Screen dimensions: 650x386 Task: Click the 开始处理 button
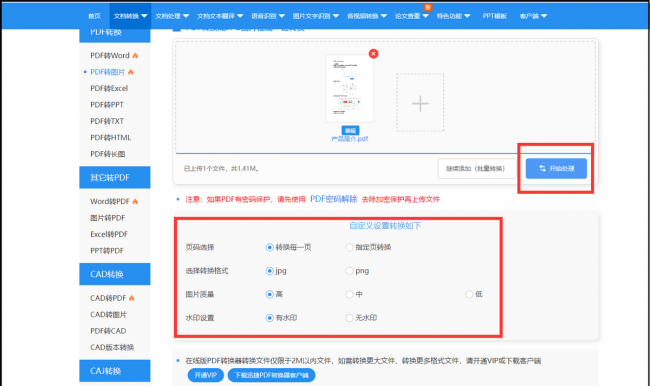click(556, 168)
